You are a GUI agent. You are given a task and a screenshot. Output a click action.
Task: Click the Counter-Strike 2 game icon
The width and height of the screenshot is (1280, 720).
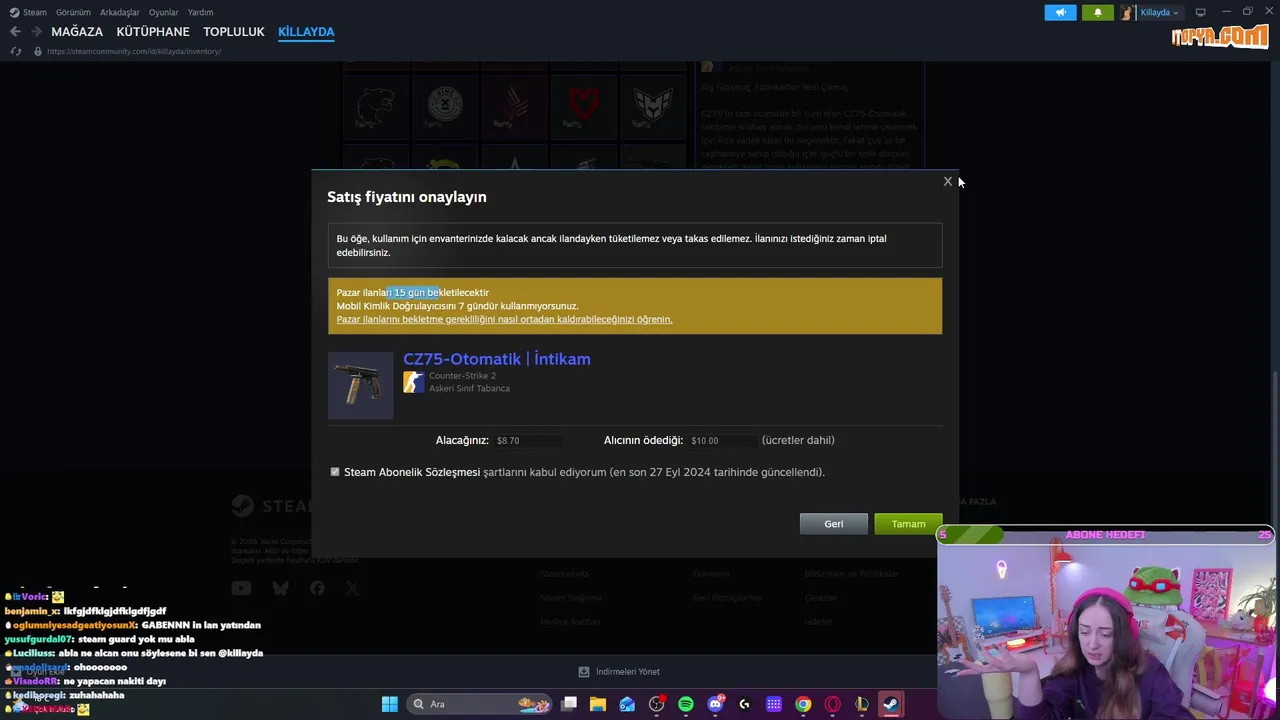pos(413,382)
